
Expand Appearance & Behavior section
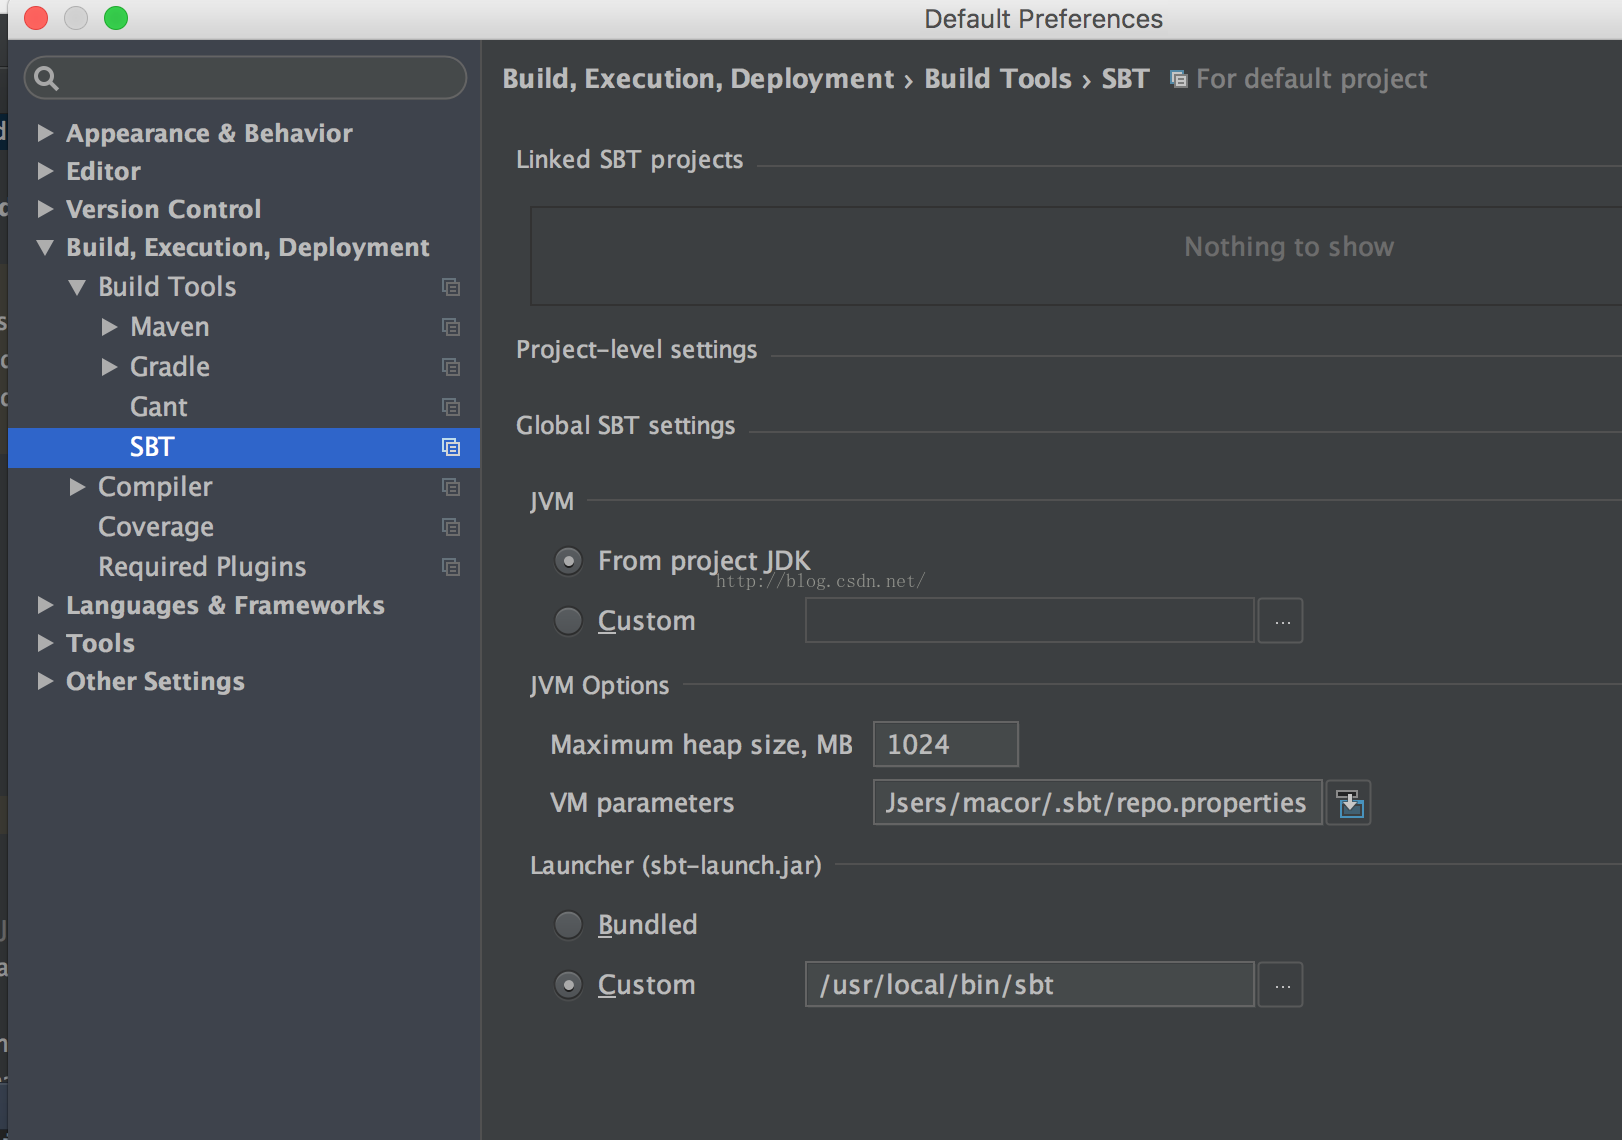(45, 133)
